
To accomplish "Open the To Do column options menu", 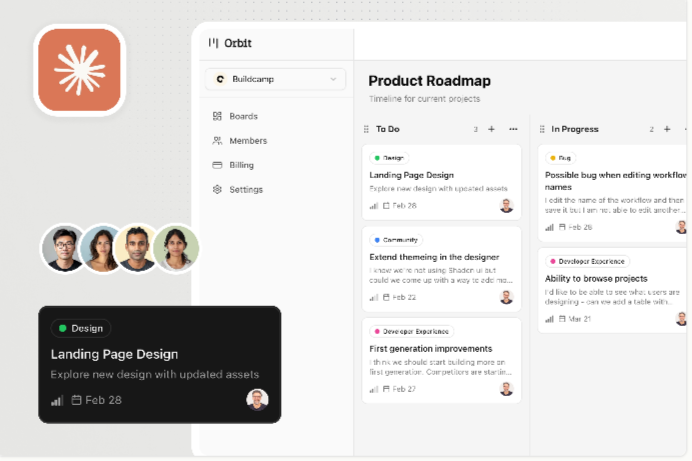I will click(x=513, y=129).
